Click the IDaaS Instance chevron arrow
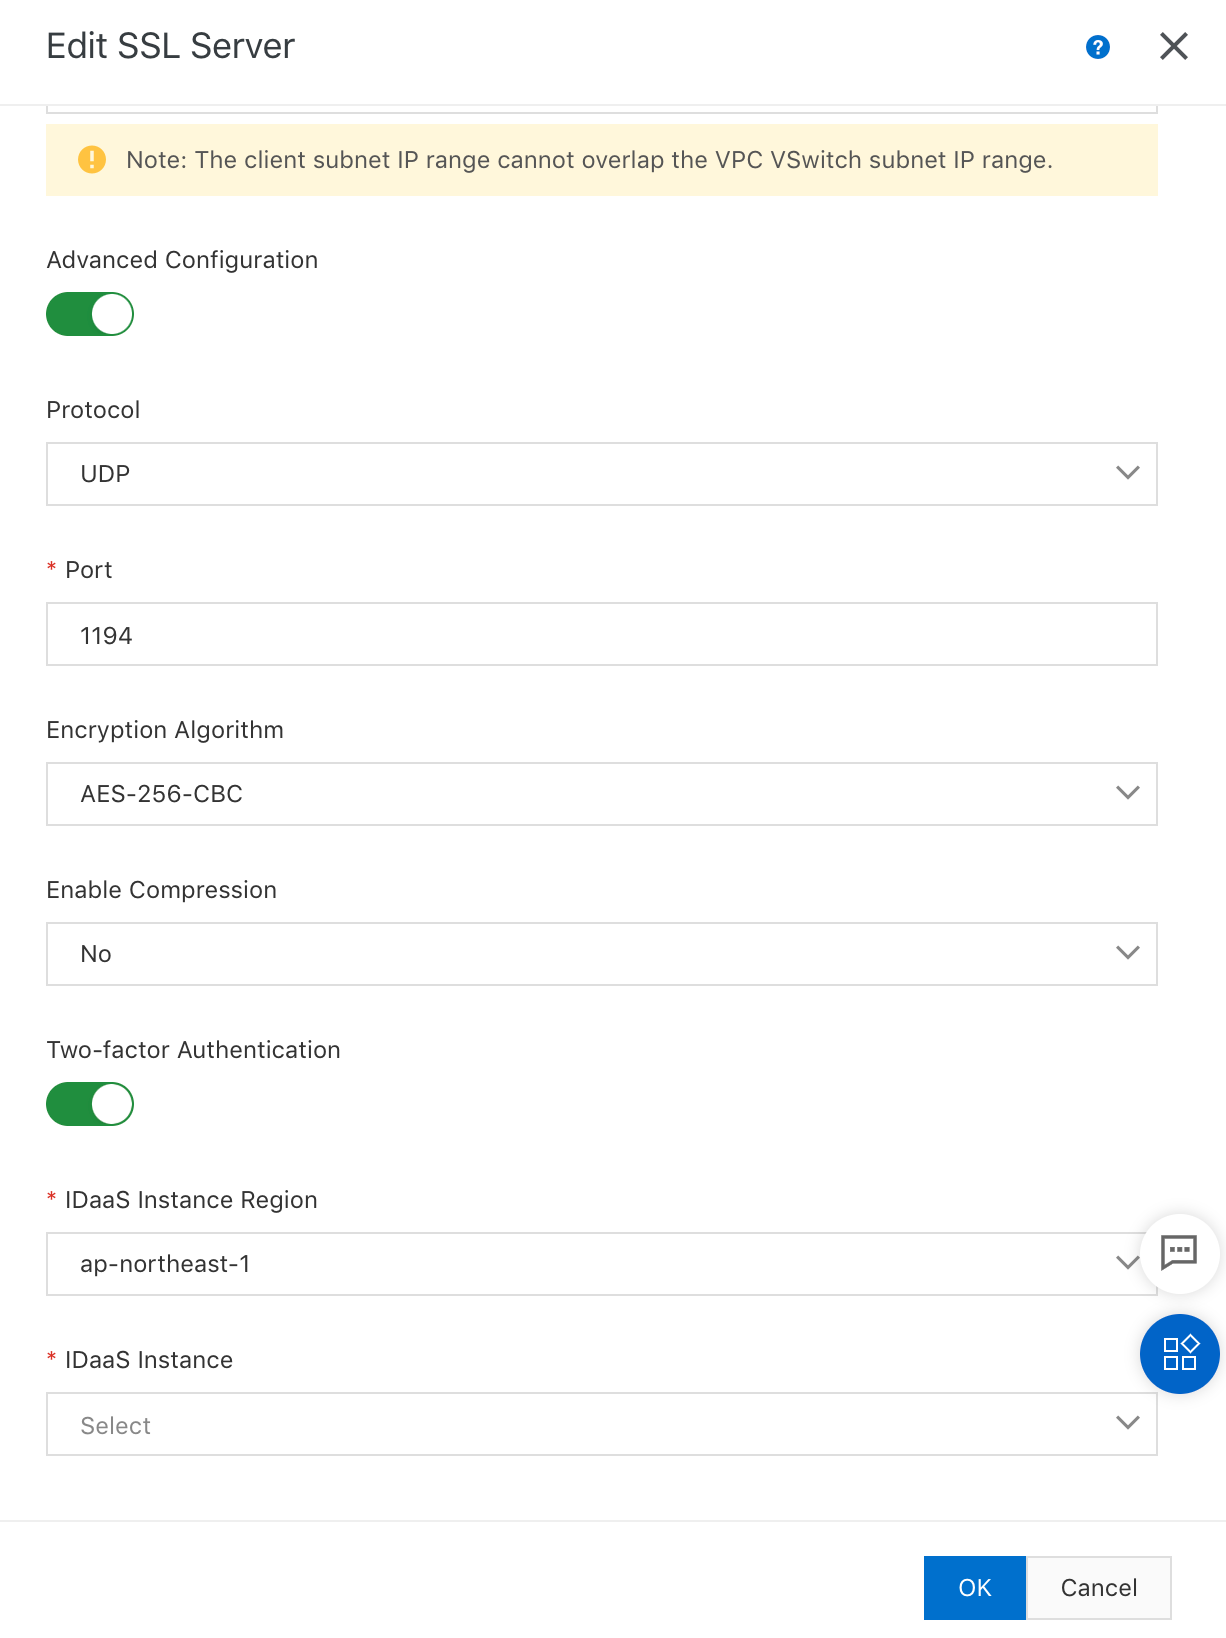 pyautogui.click(x=1127, y=1423)
